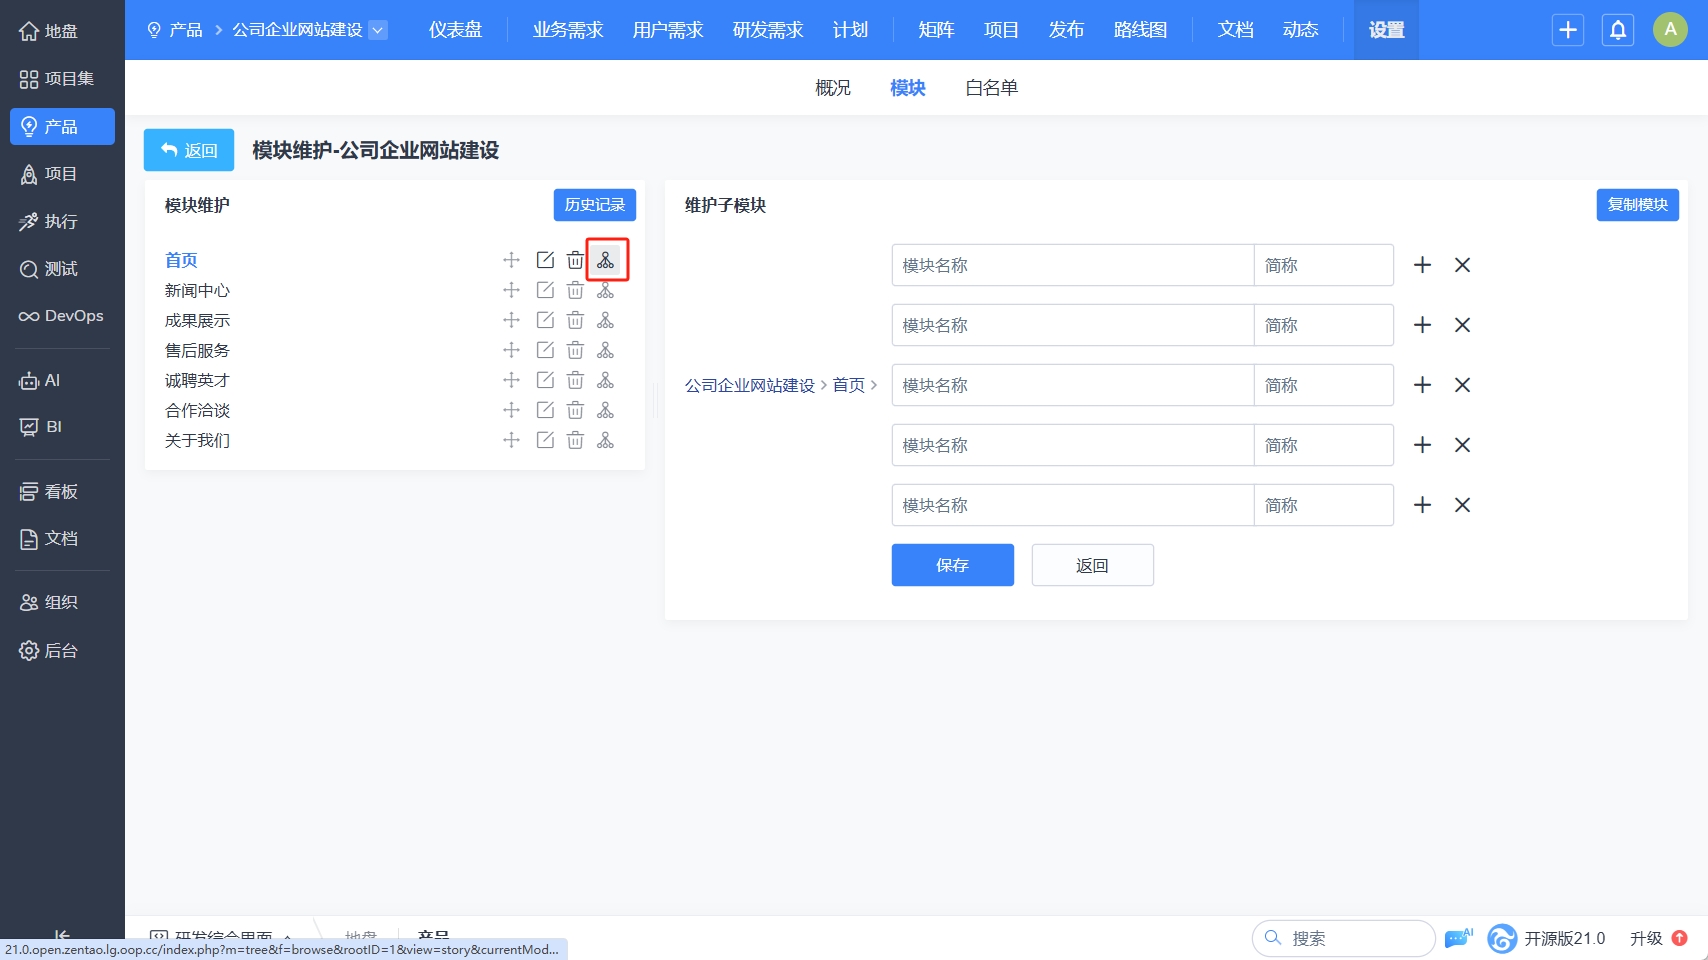Open submodule maintenance for 首页
This screenshot has height=960, width=1708.
pos(606,260)
